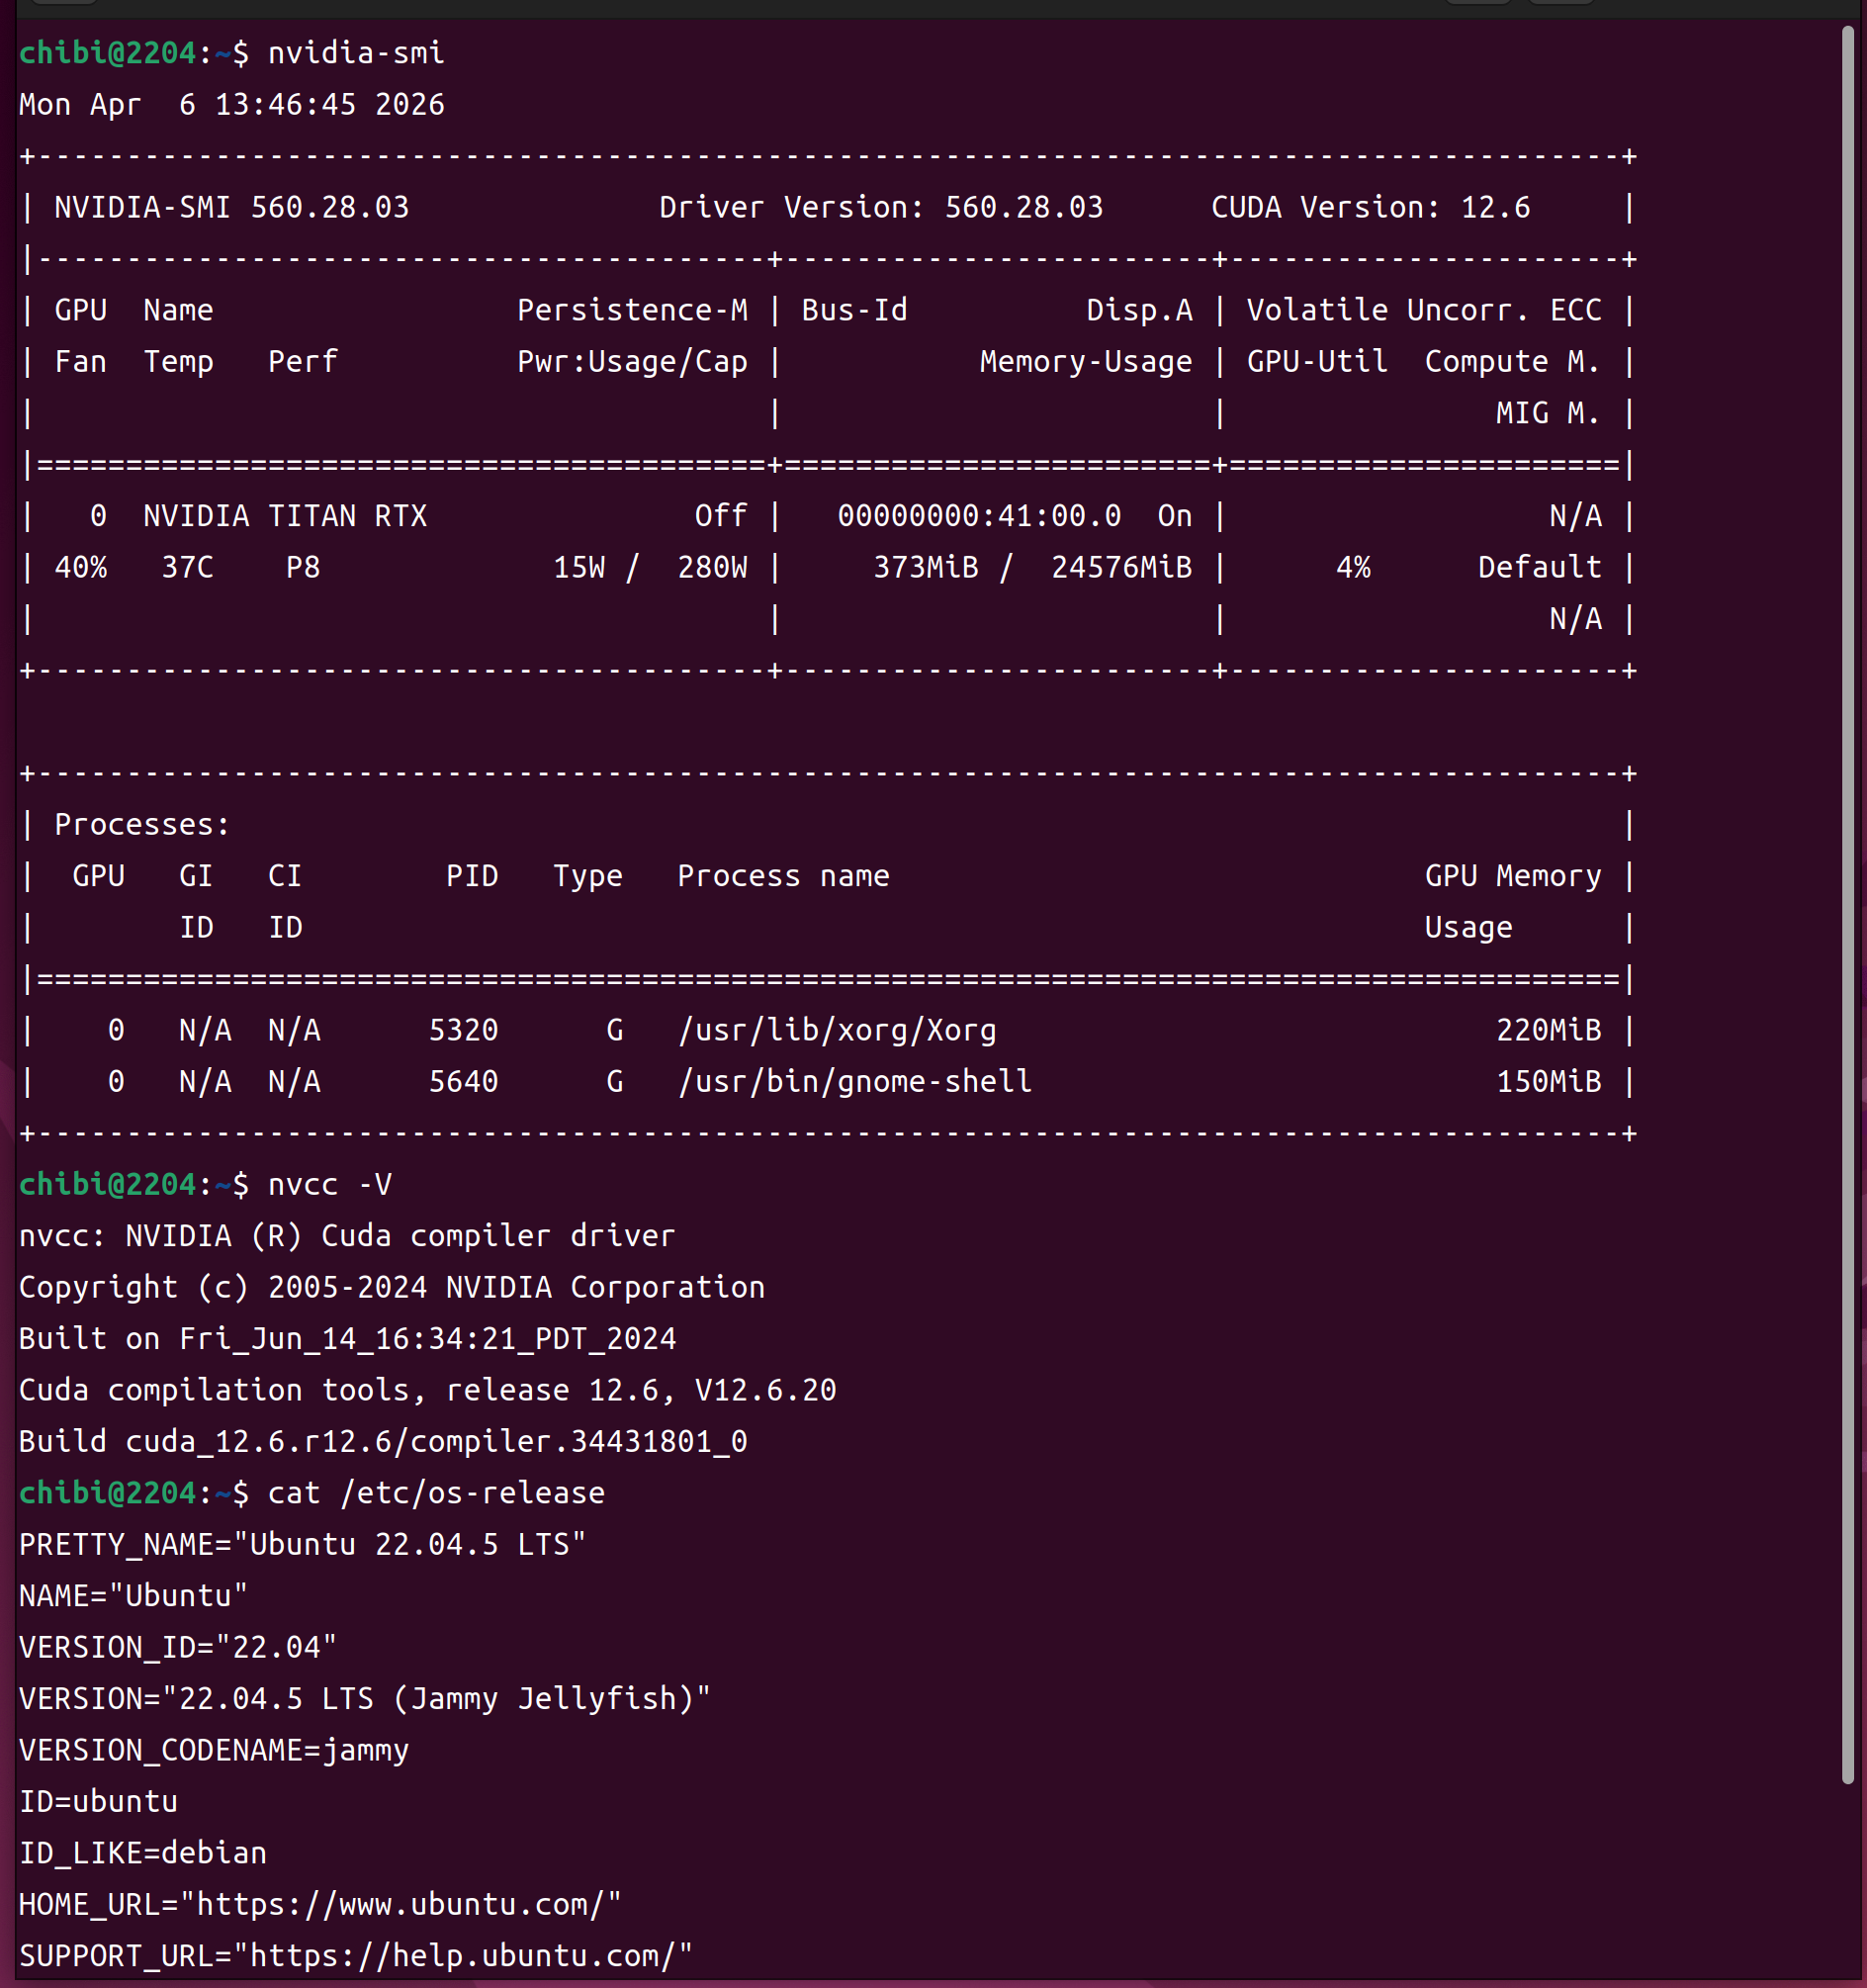The image size is (1867, 1988).
Task: Click the PRETTY_NAME Ubuntu 22.04.5 LTS line
Action: (302, 1544)
